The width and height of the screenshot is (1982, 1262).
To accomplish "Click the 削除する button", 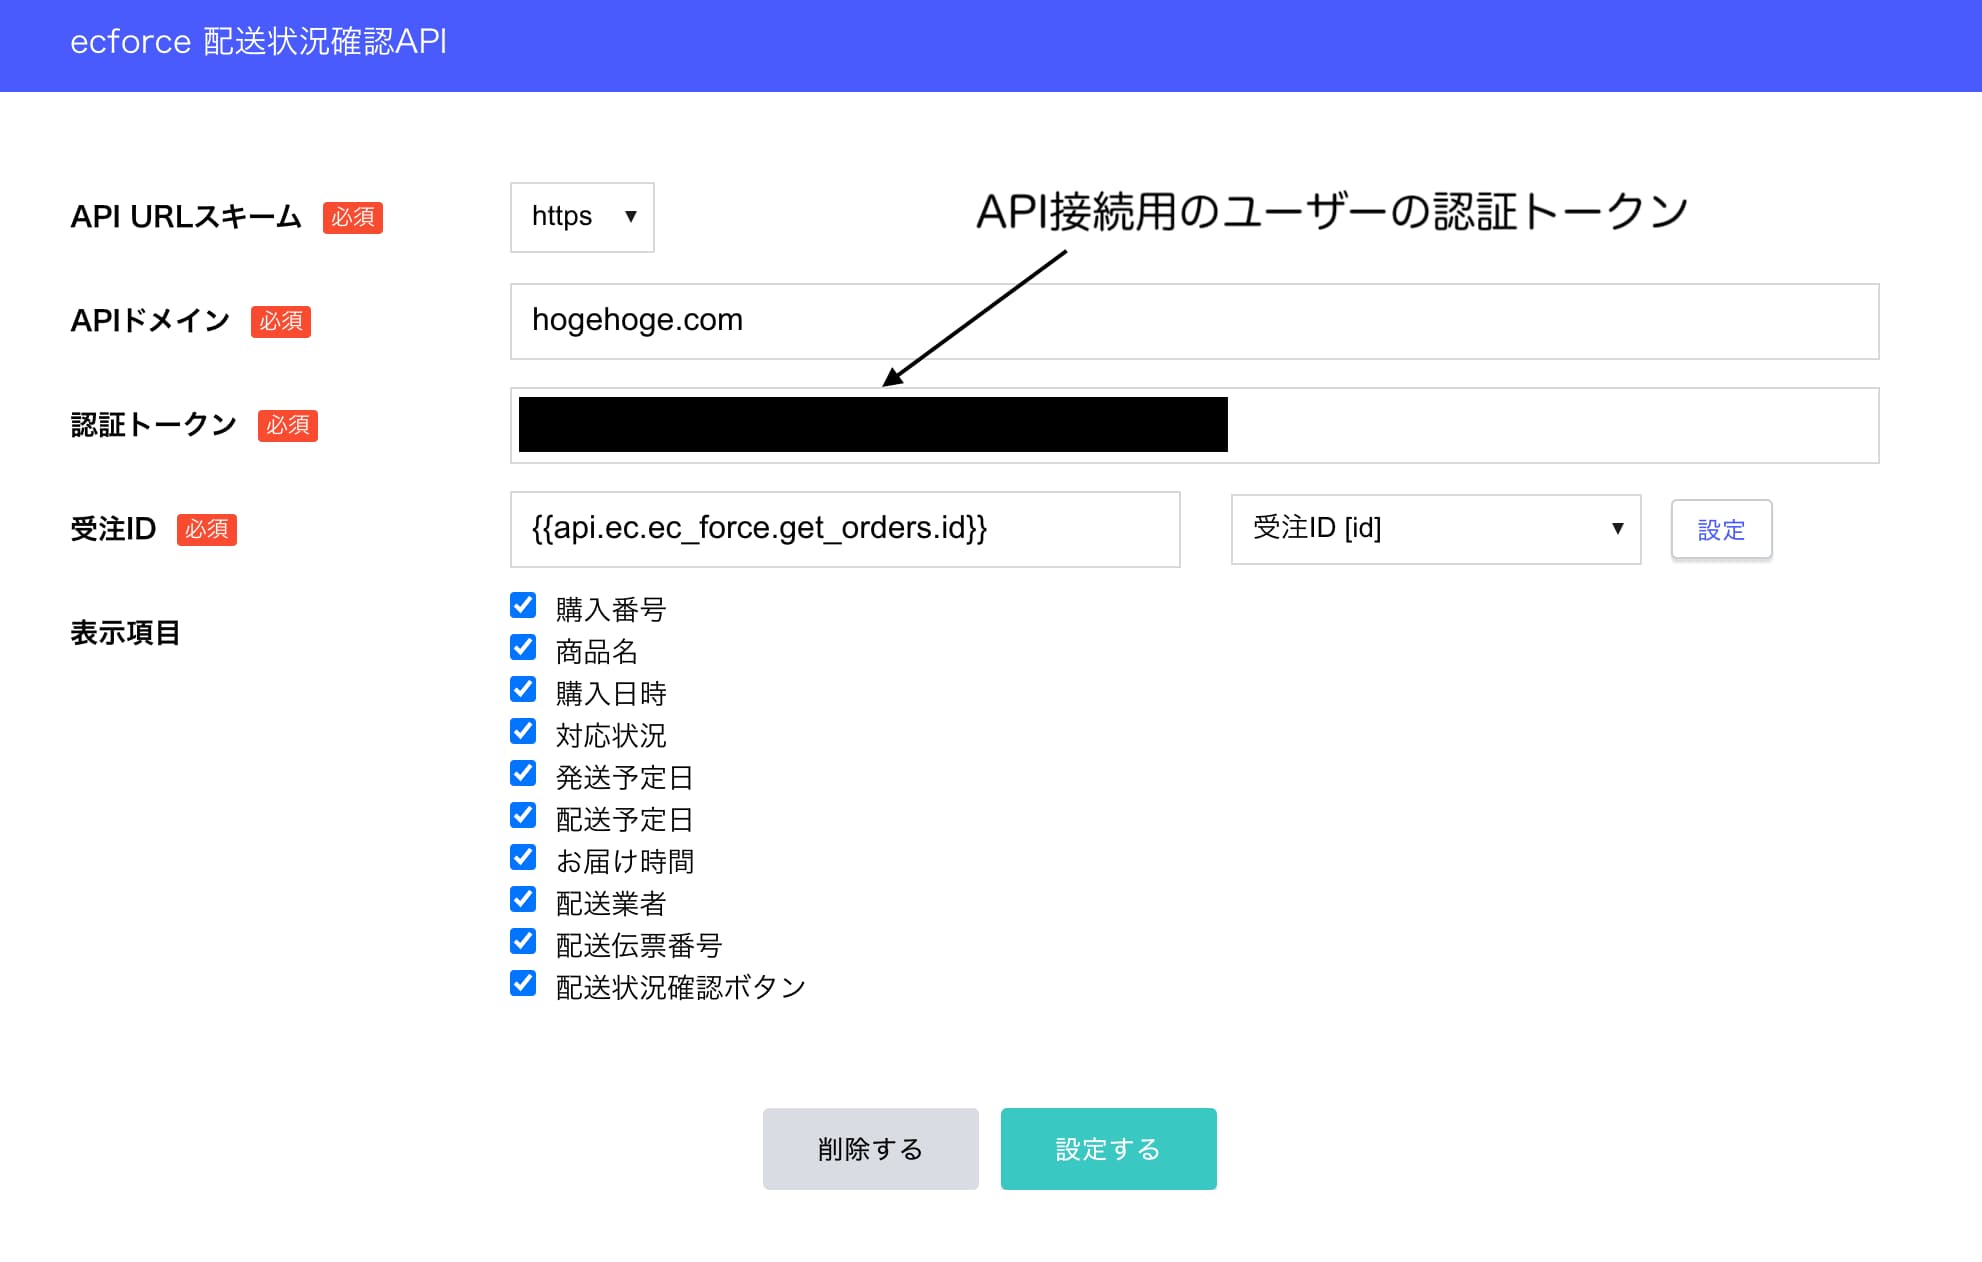I will [870, 1149].
